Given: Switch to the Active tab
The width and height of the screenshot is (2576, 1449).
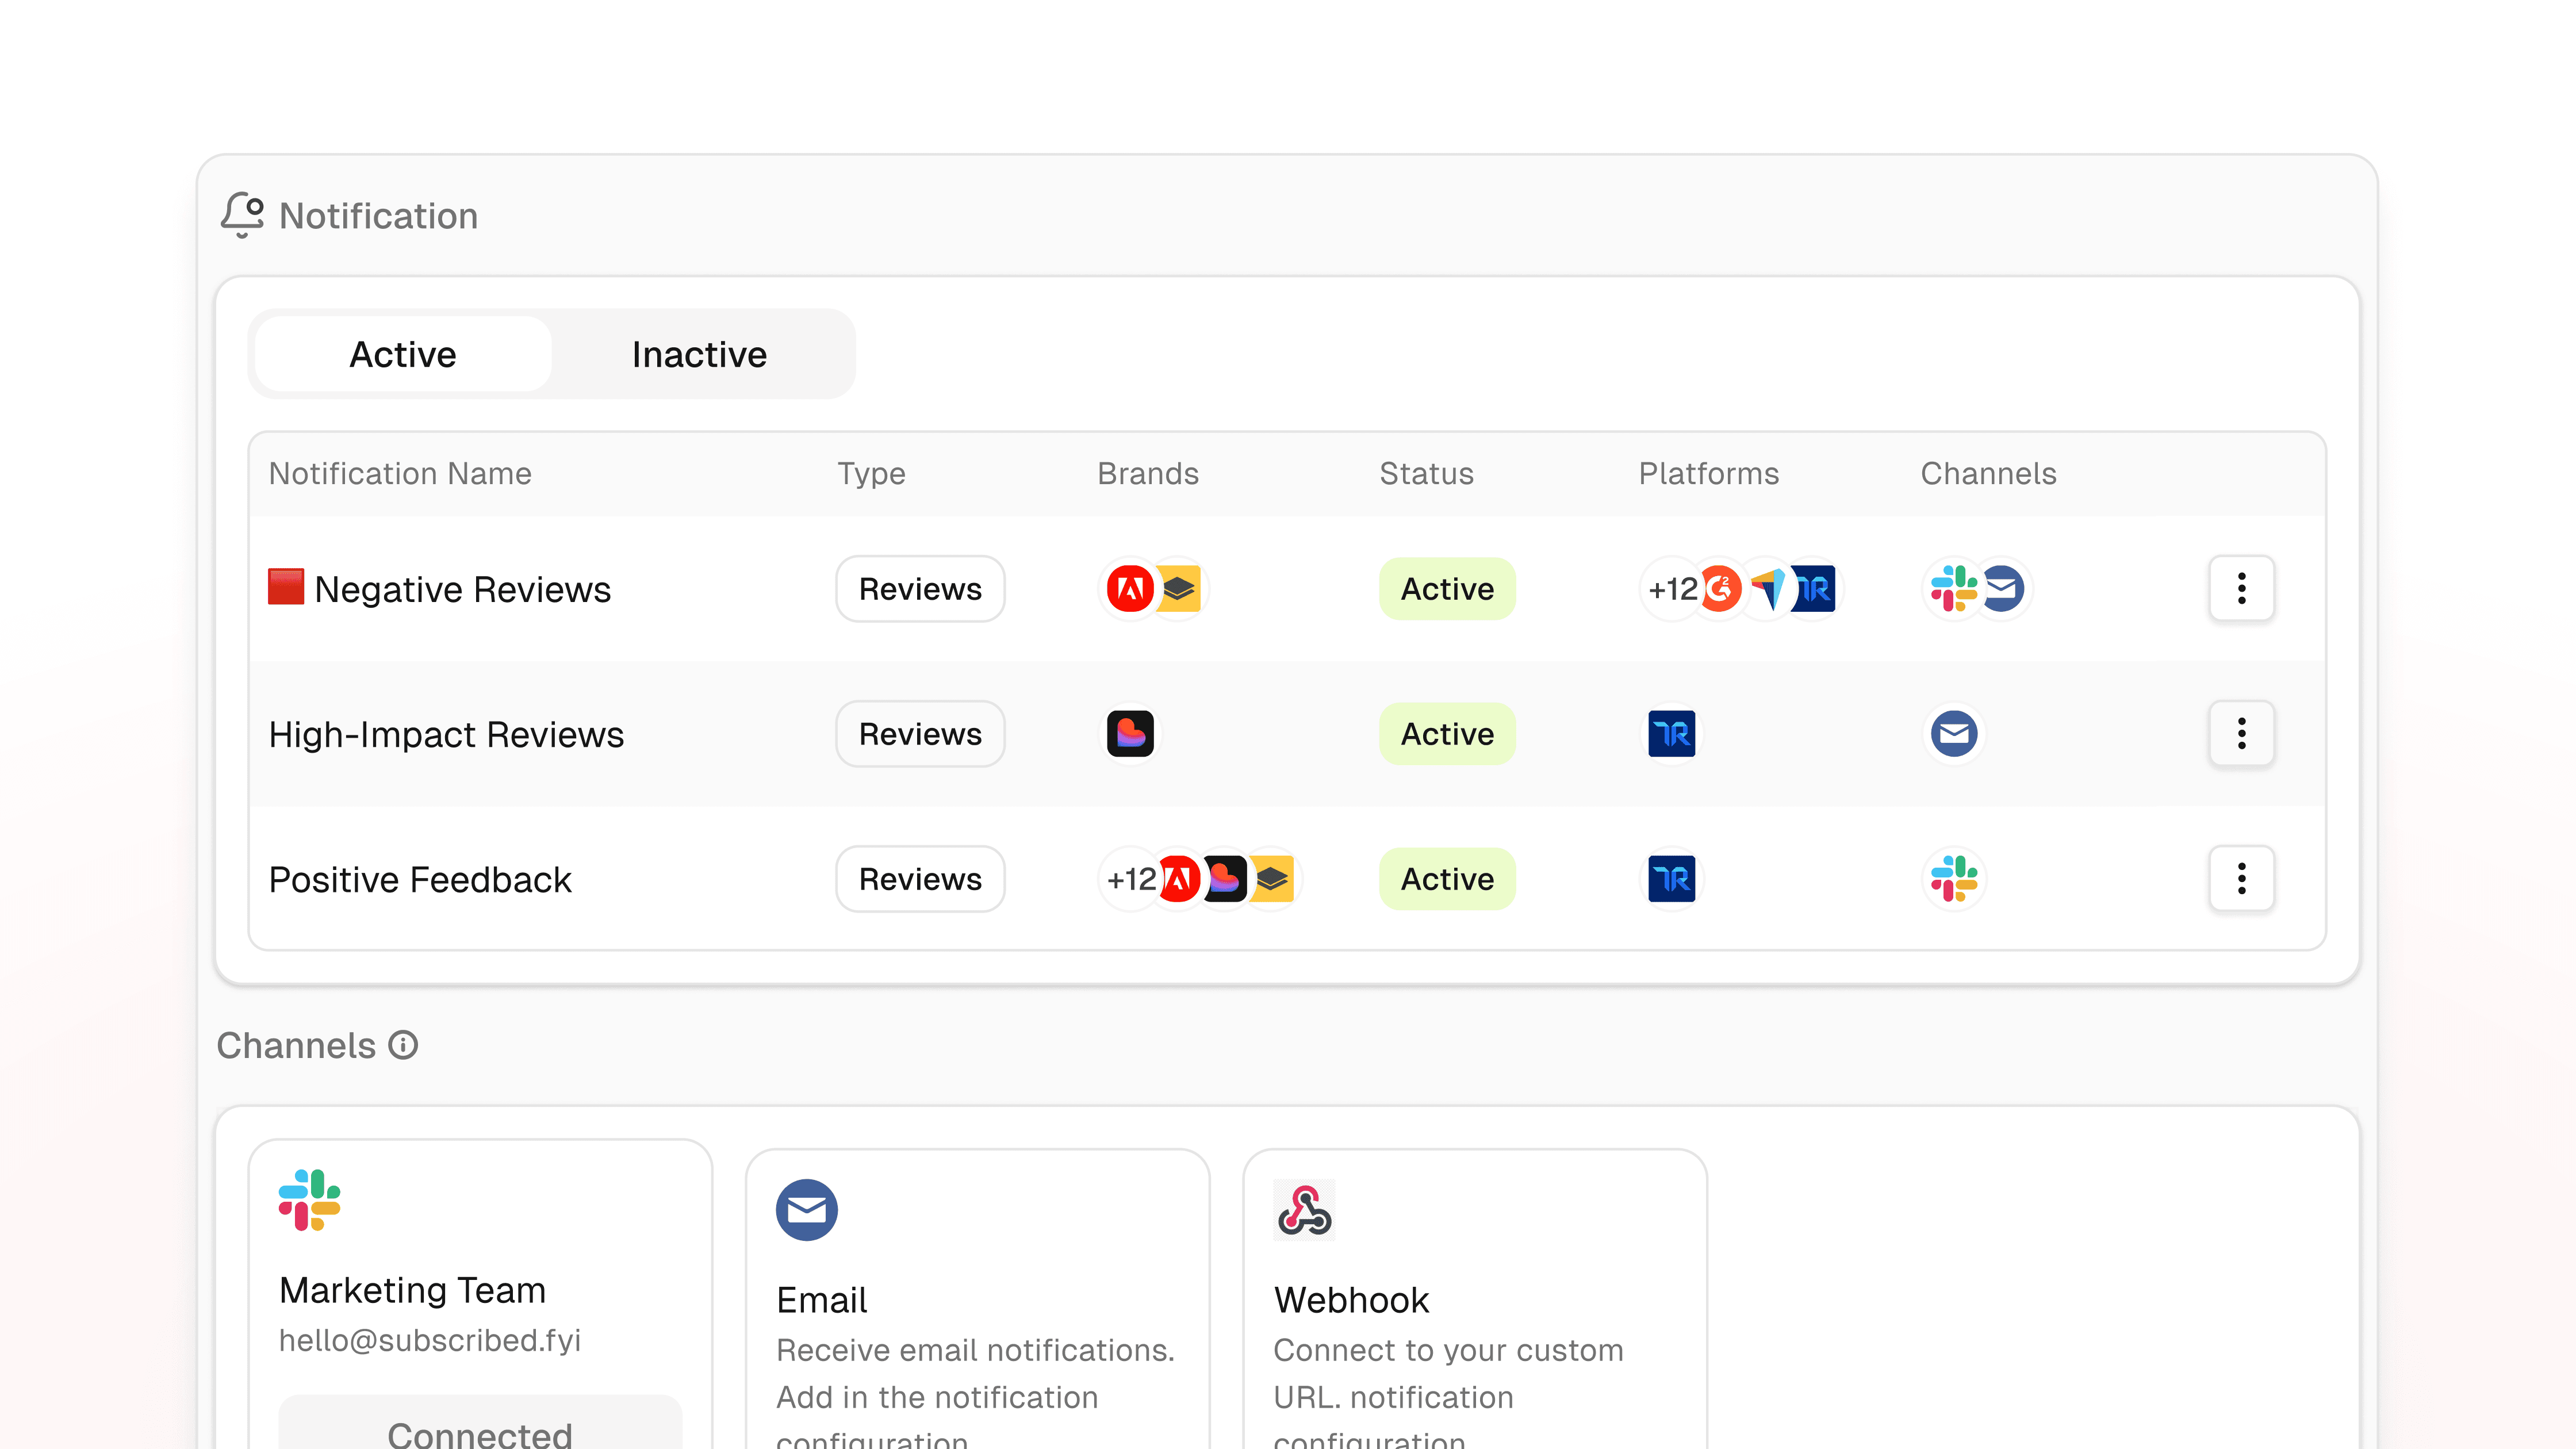Looking at the screenshot, I should click(402, 354).
